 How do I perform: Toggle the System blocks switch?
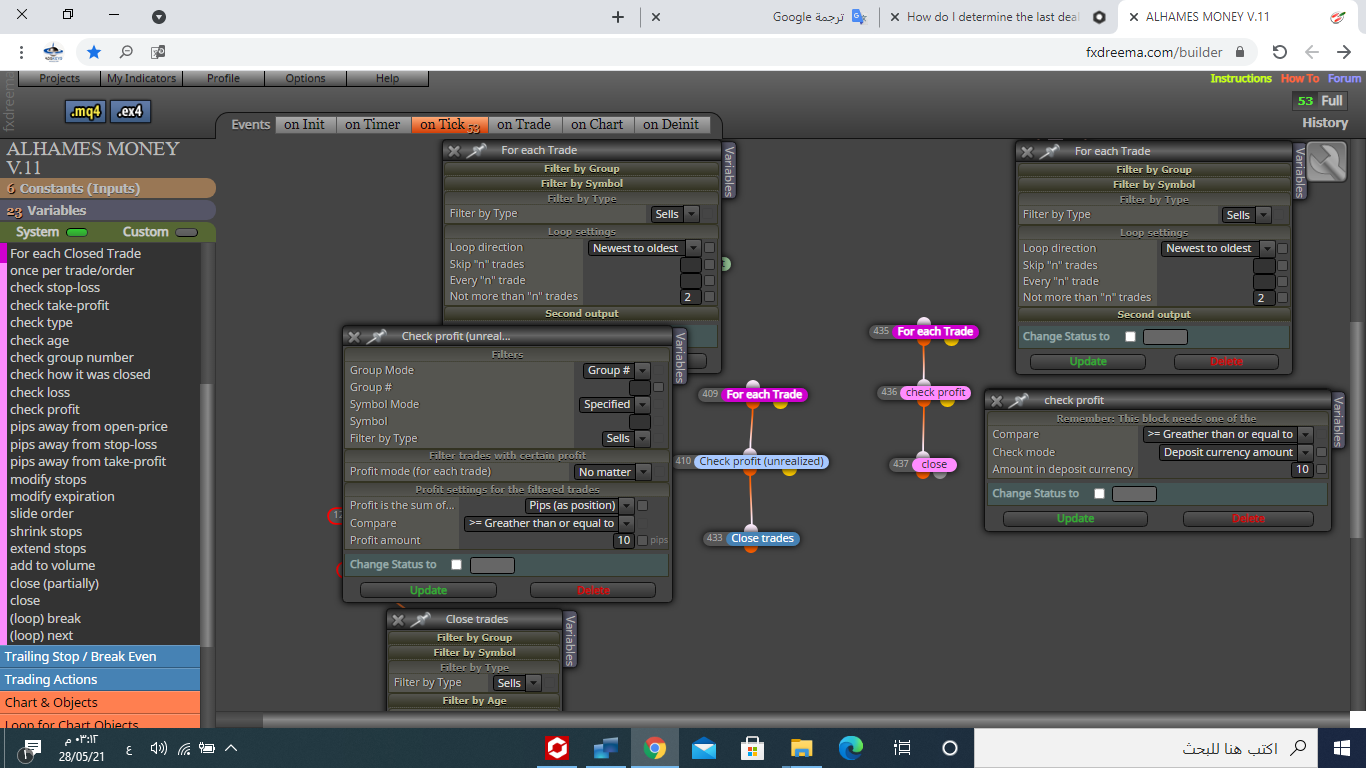click(x=77, y=232)
